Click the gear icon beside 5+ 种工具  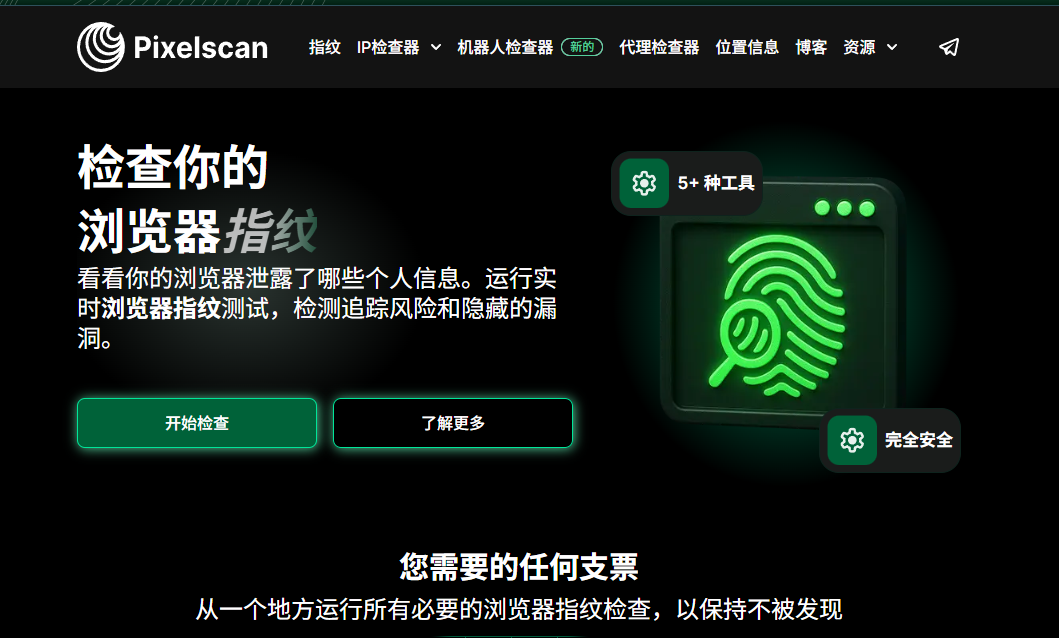(644, 183)
